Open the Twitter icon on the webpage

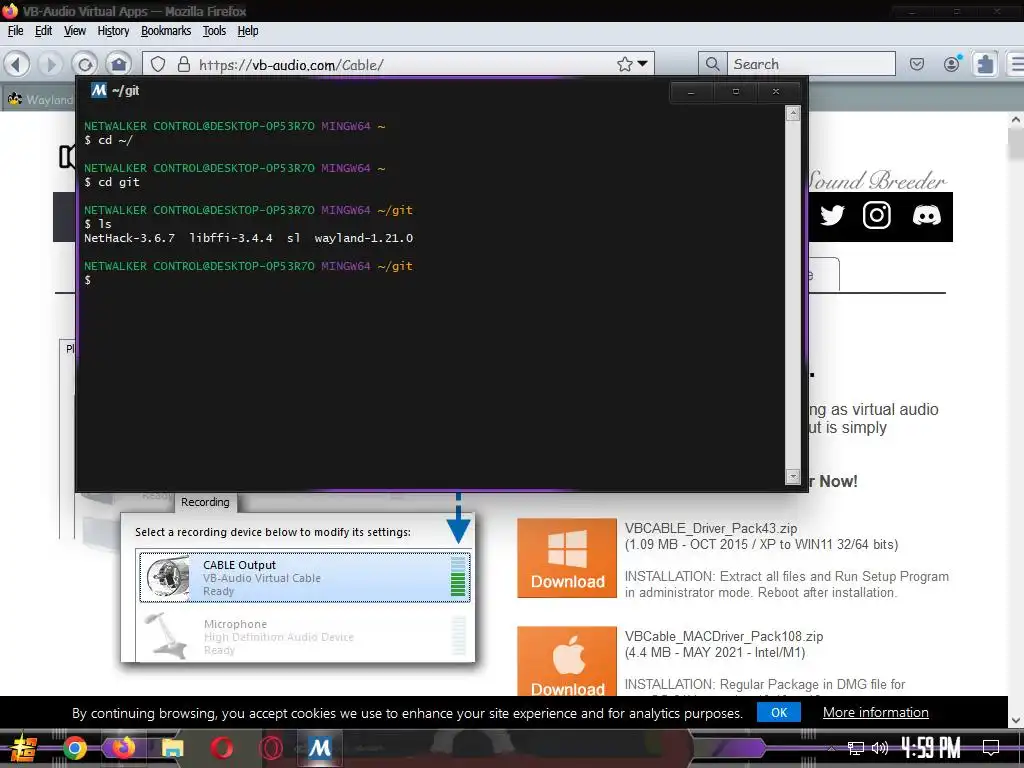tap(832, 215)
